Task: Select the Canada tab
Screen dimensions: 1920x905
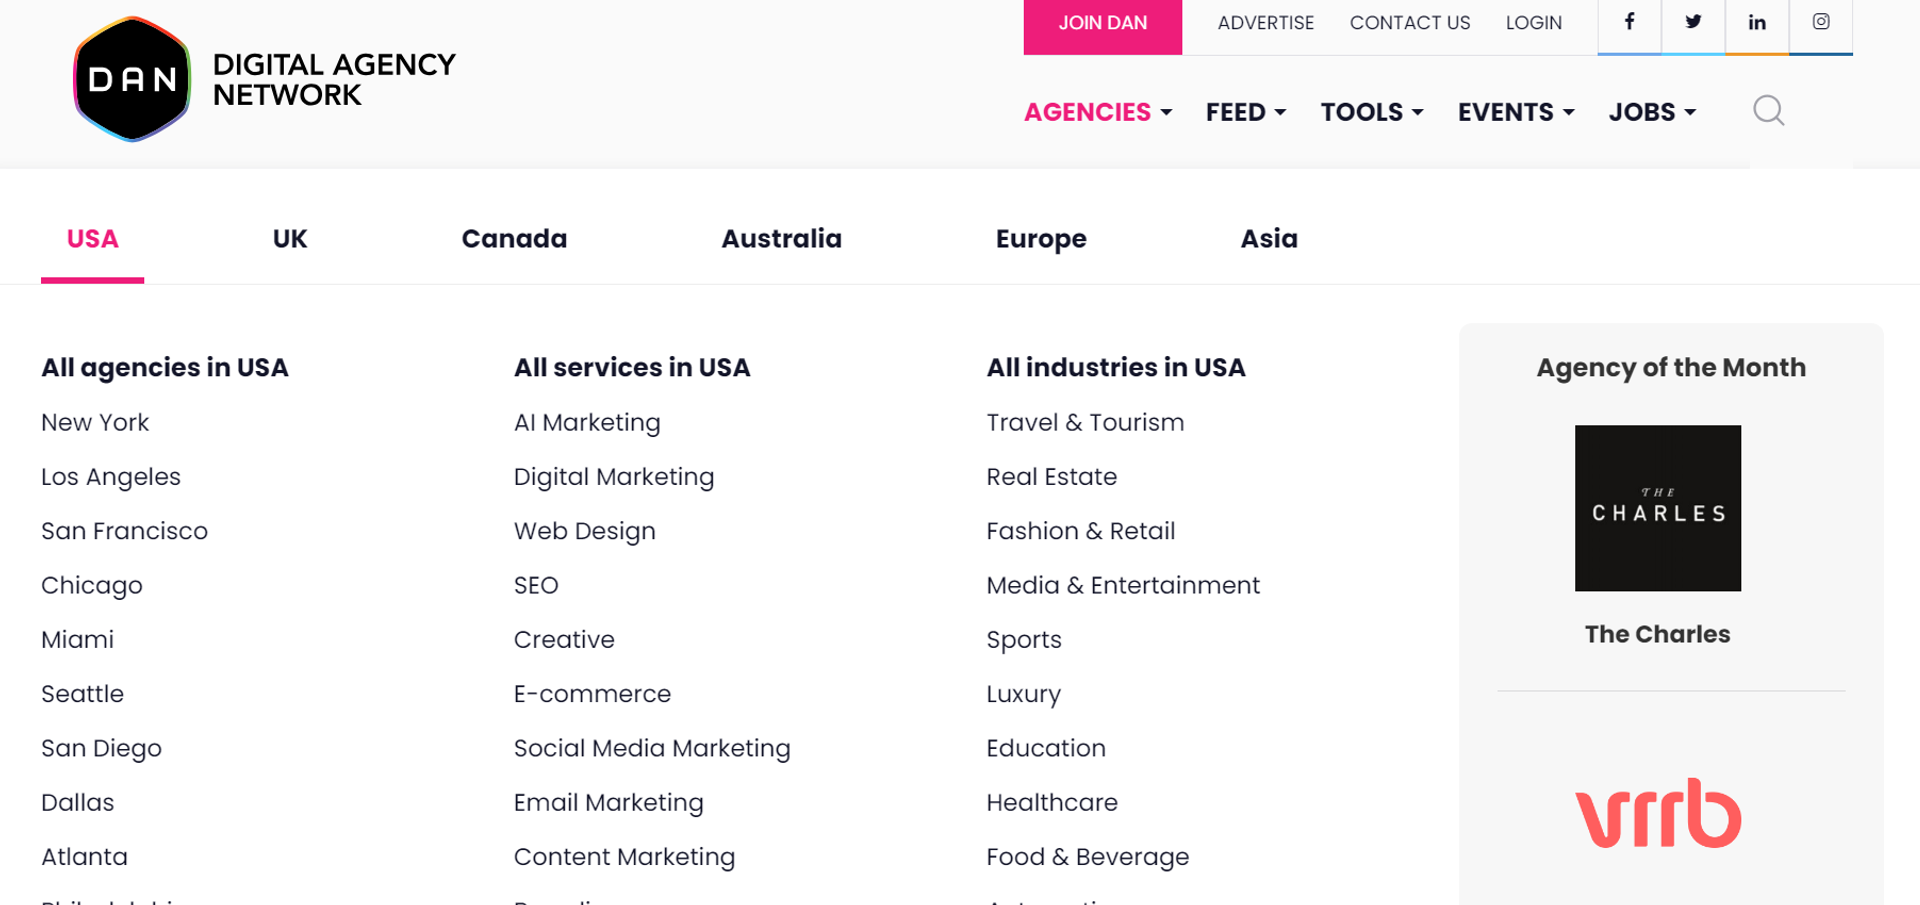Action: (514, 238)
